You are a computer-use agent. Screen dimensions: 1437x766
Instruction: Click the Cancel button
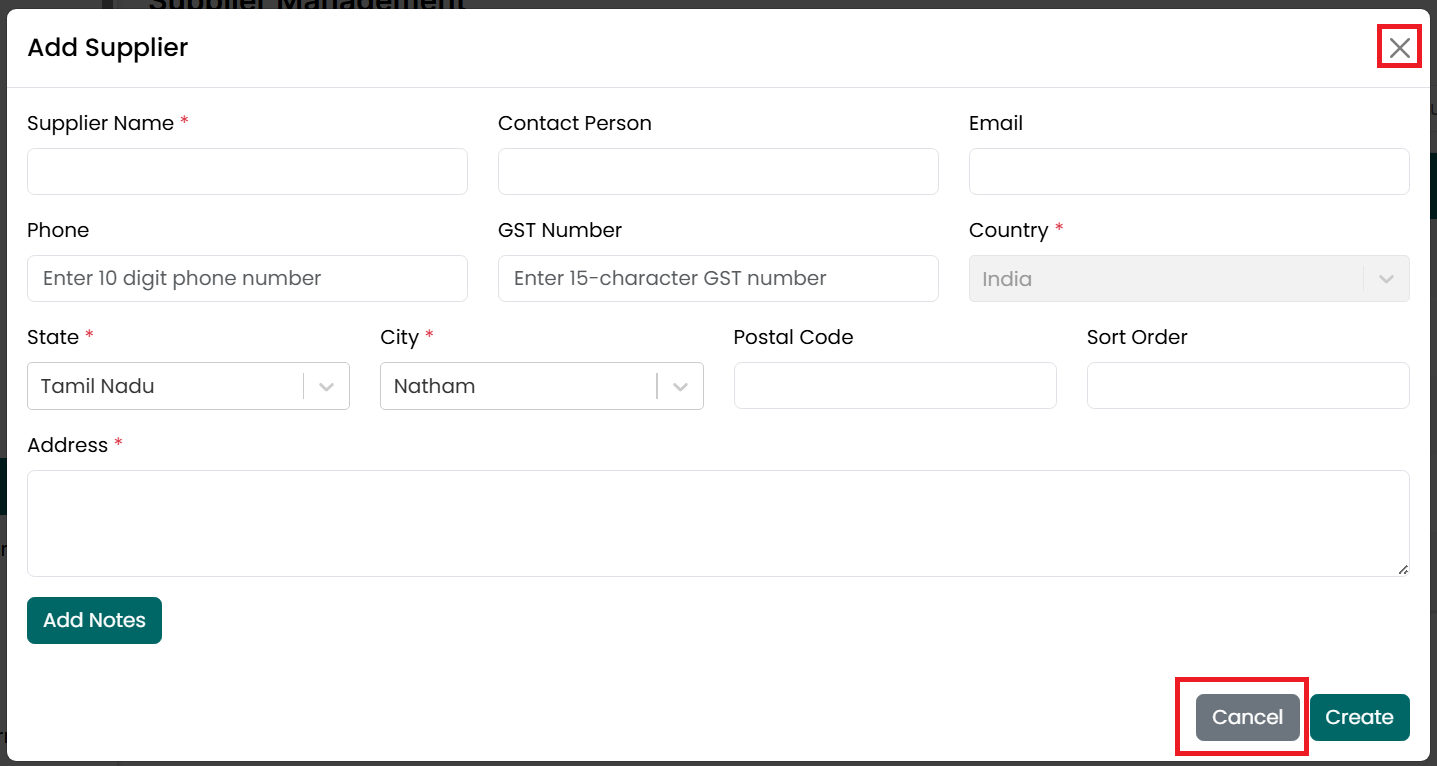[x=1247, y=717]
